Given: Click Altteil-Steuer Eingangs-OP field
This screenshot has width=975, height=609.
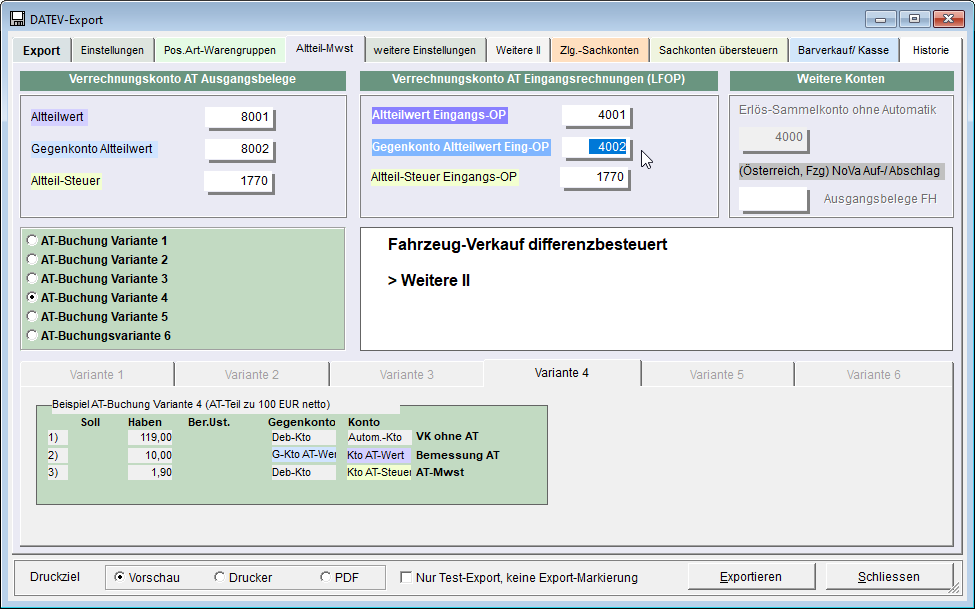Looking at the screenshot, I should click(594, 177).
